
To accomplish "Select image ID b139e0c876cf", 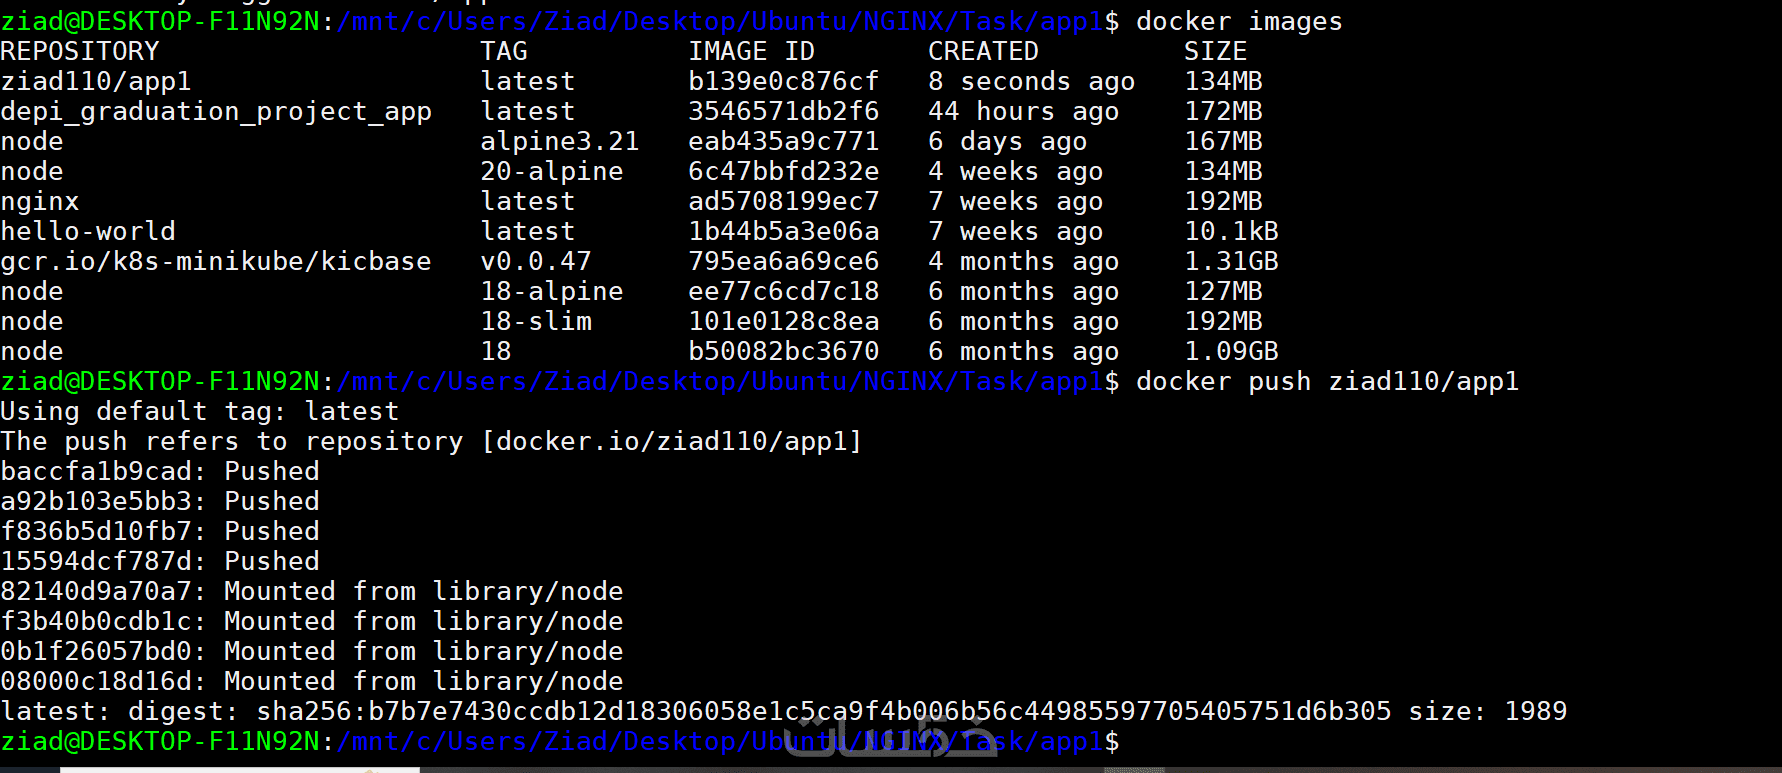I will click(784, 81).
